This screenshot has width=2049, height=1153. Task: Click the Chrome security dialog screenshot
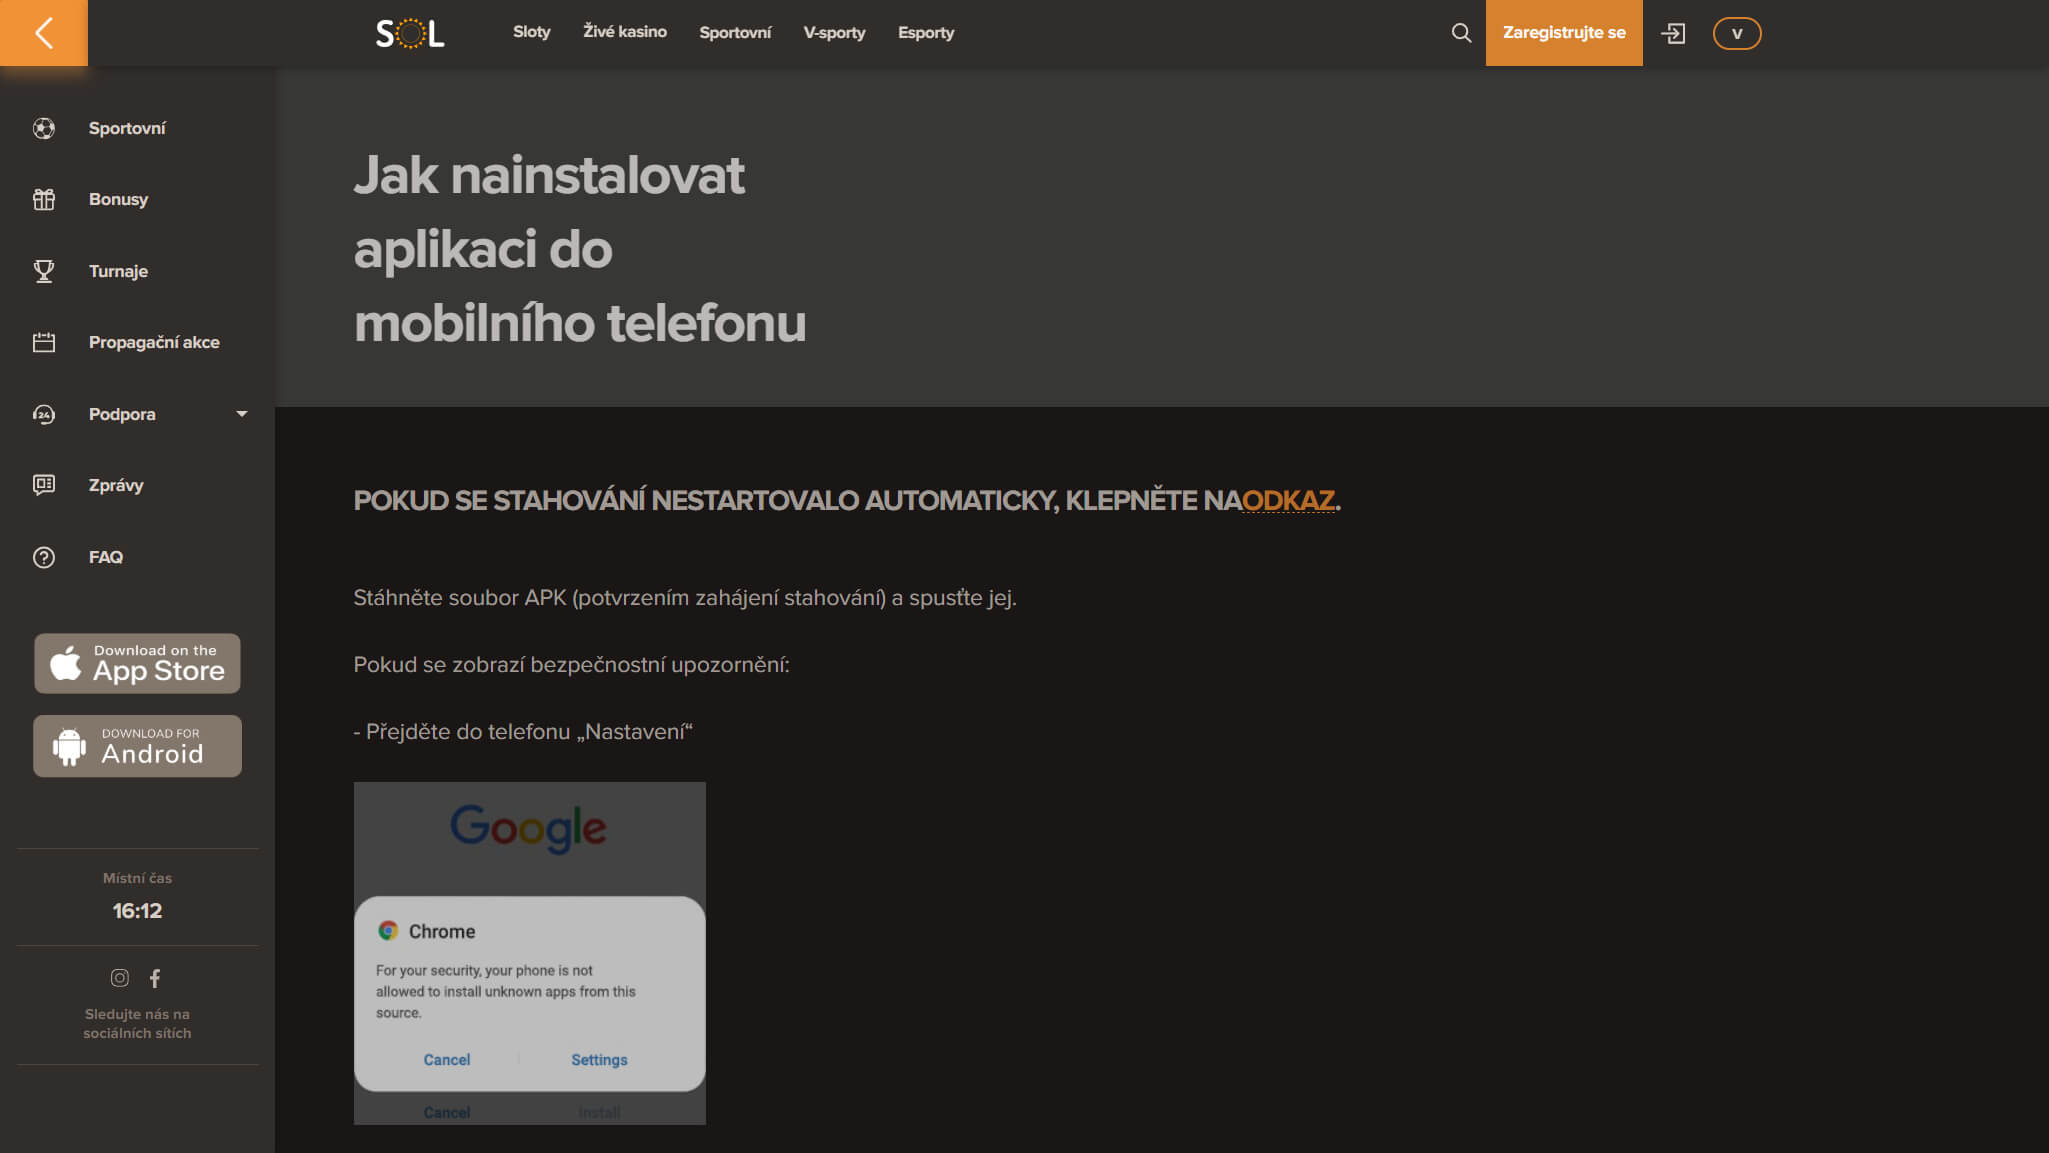[530, 953]
